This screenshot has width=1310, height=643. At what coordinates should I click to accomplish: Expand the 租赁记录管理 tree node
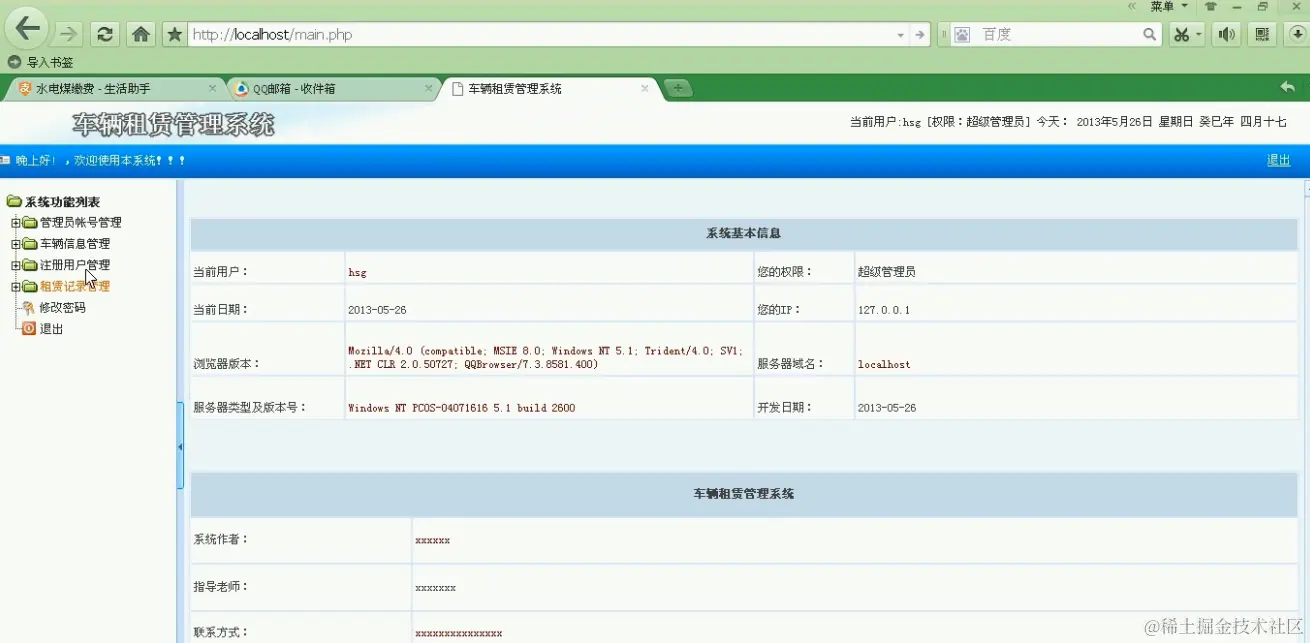click(16, 286)
